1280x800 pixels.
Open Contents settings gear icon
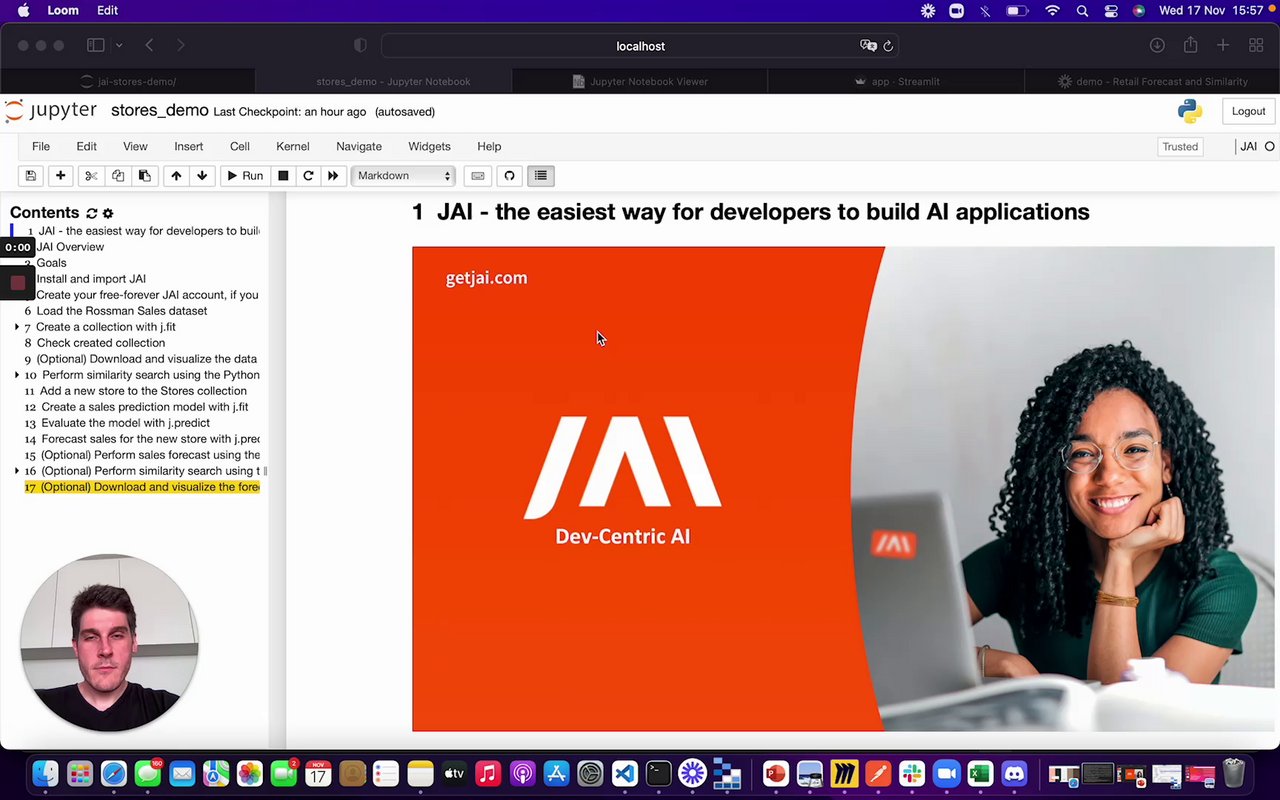point(108,213)
